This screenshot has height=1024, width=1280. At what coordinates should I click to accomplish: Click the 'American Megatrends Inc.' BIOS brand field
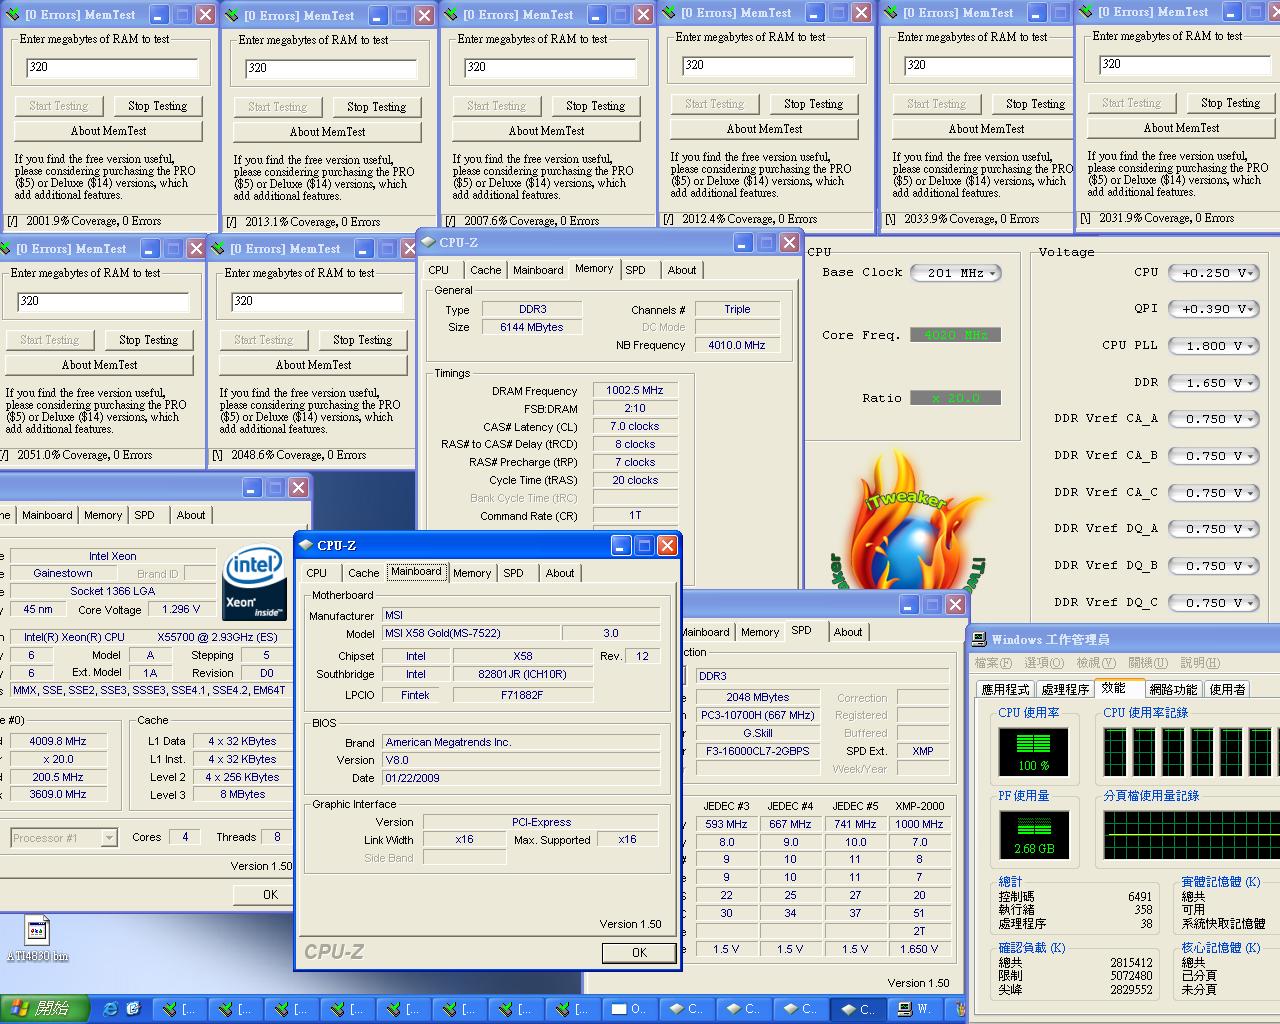click(521, 742)
